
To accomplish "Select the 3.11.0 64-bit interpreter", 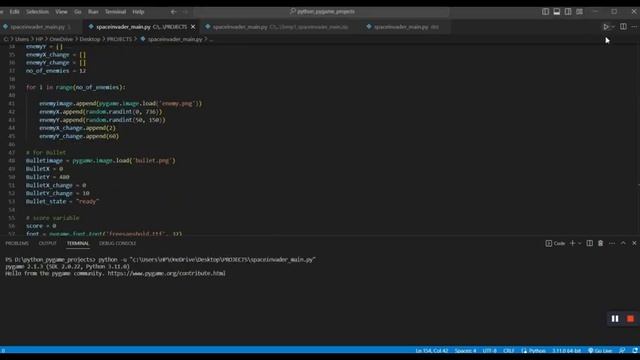I will 567,351.
